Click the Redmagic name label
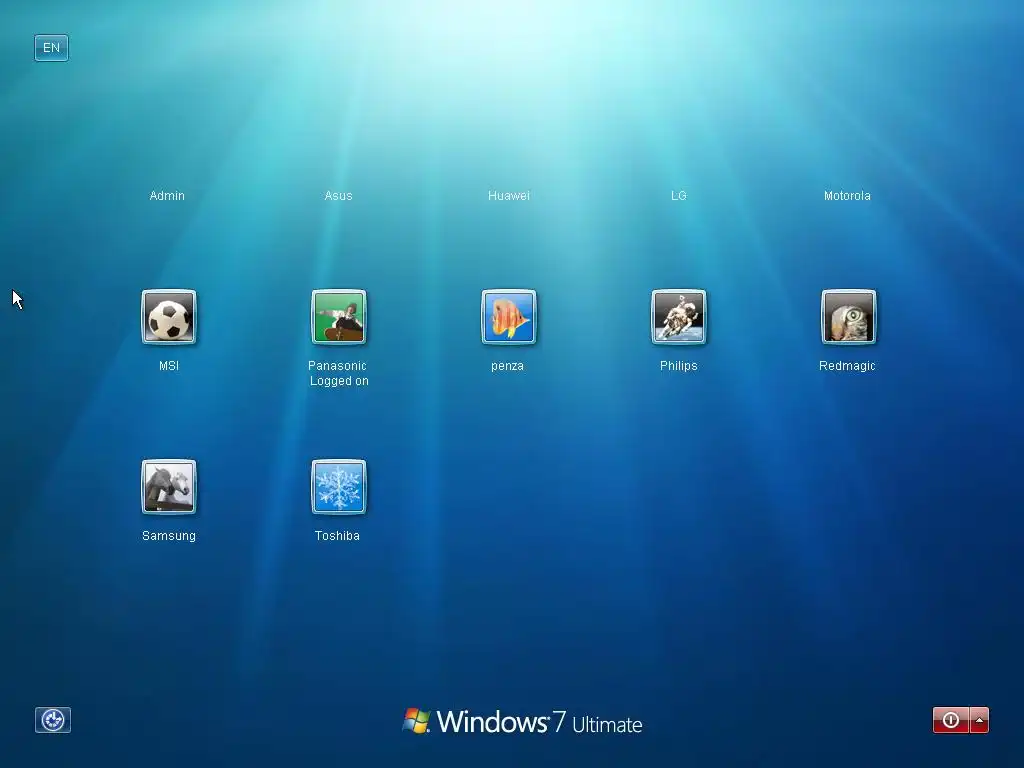 pyautogui.click(x=847, y=366)
